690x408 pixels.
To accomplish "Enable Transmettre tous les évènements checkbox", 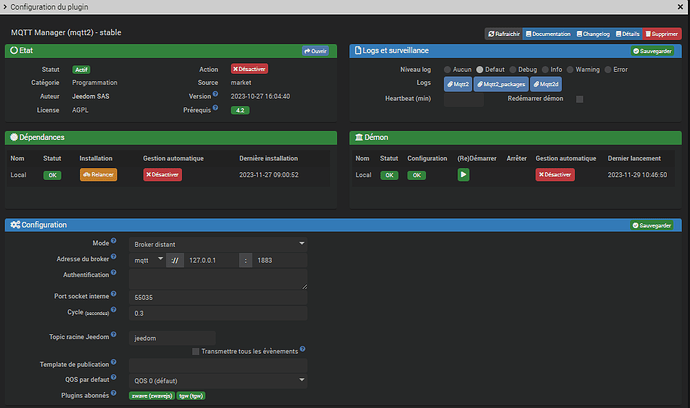I will pos(195,351).
